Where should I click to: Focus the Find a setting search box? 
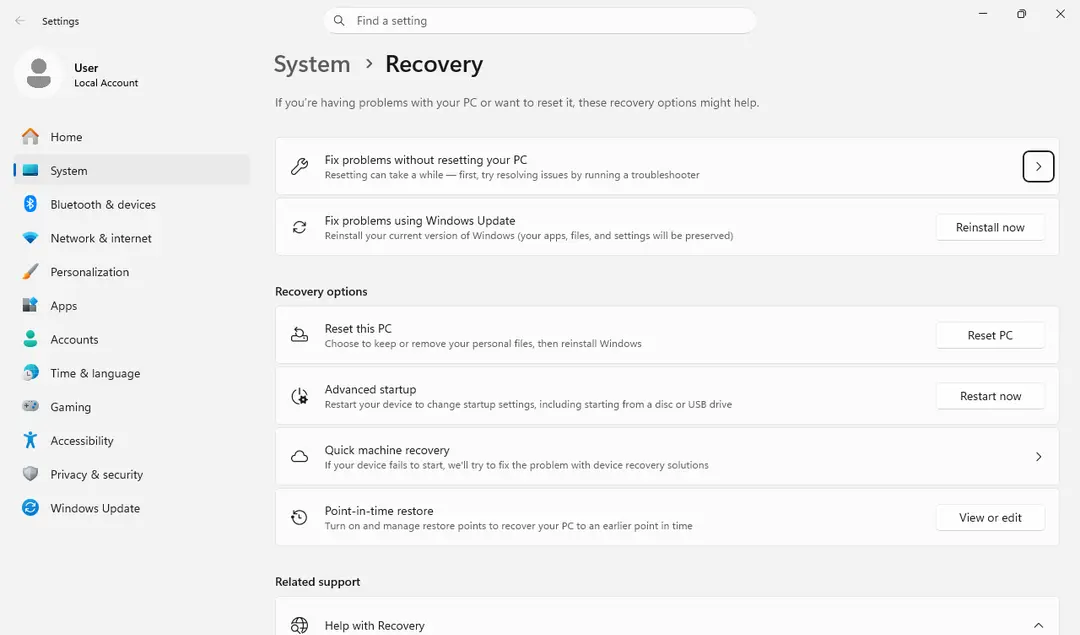tap(539, 21)
